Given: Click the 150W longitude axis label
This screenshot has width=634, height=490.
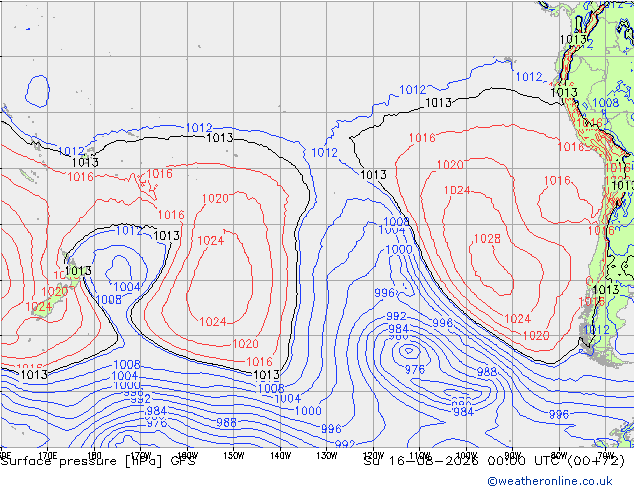Looking at the screenshot, I should (x=234, y=455).
